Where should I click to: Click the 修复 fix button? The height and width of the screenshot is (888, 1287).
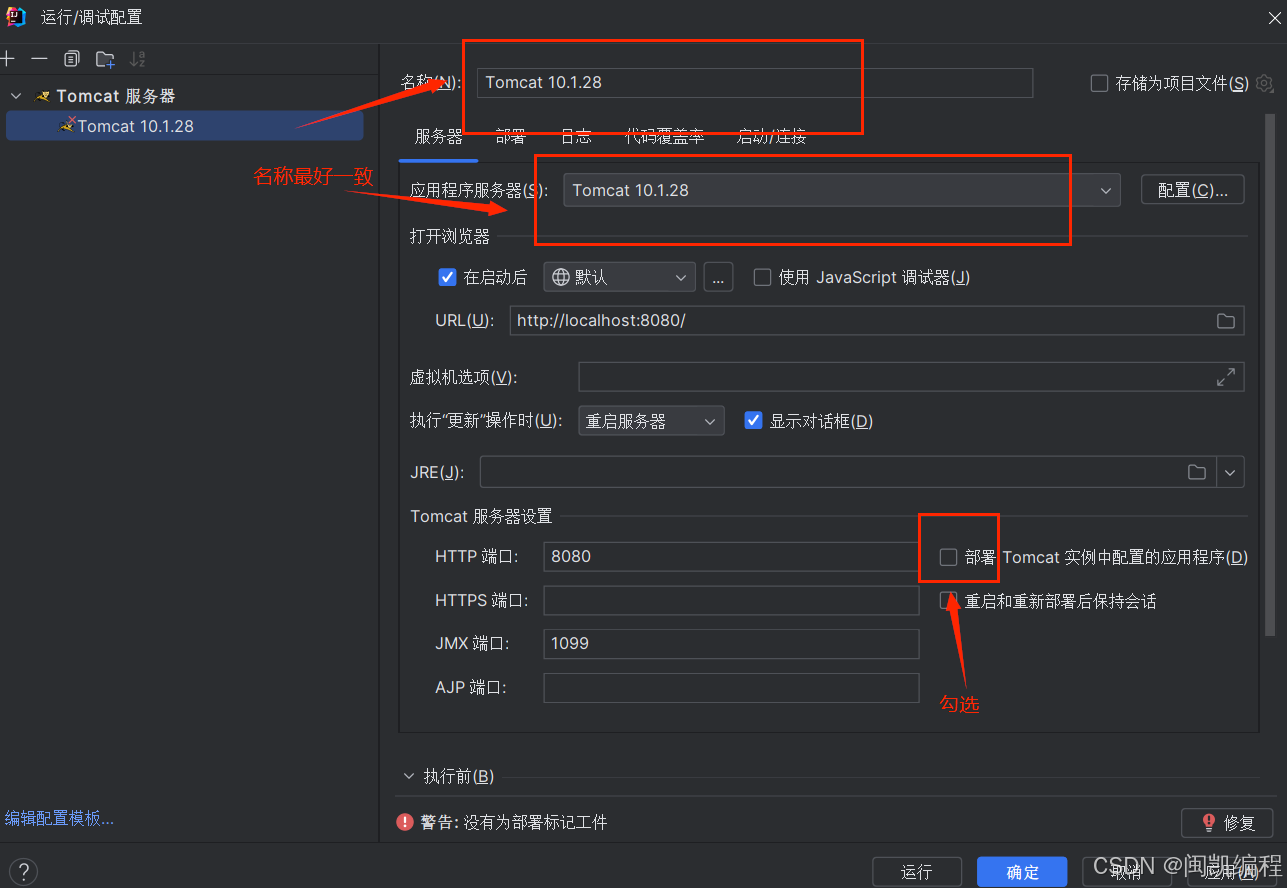pos(1227,822)
